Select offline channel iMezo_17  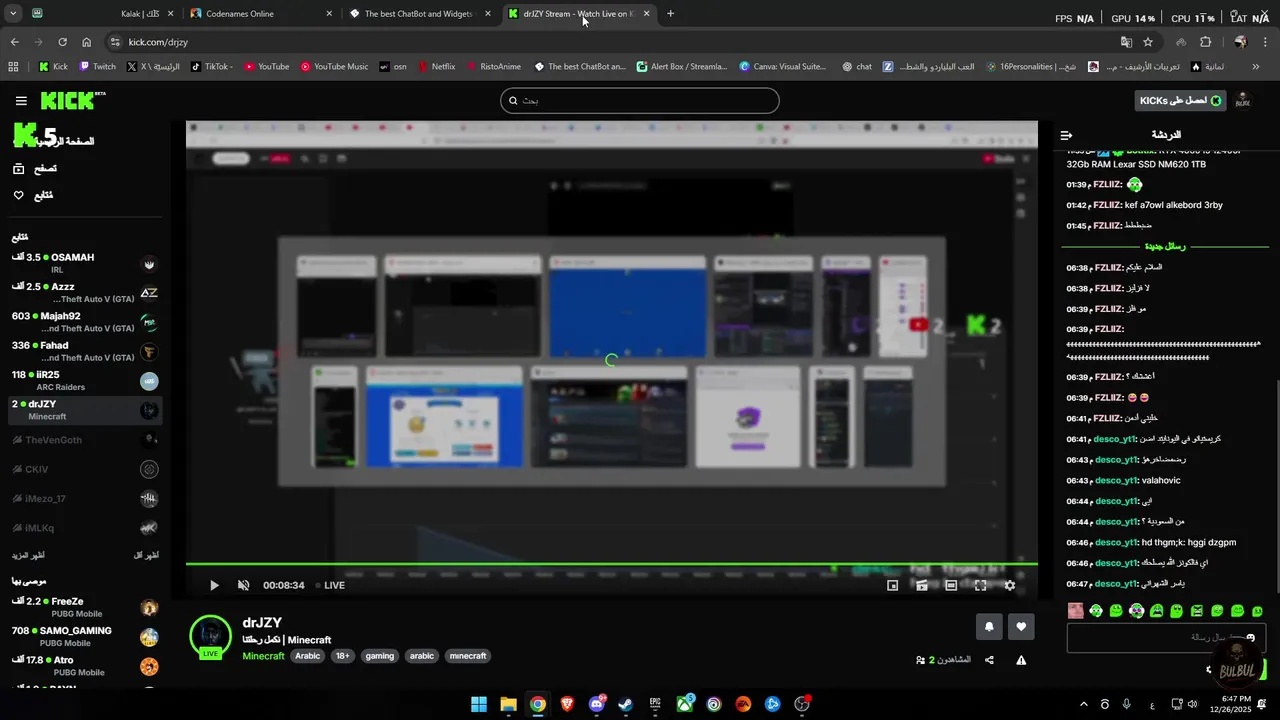click(x=84, y=498)
